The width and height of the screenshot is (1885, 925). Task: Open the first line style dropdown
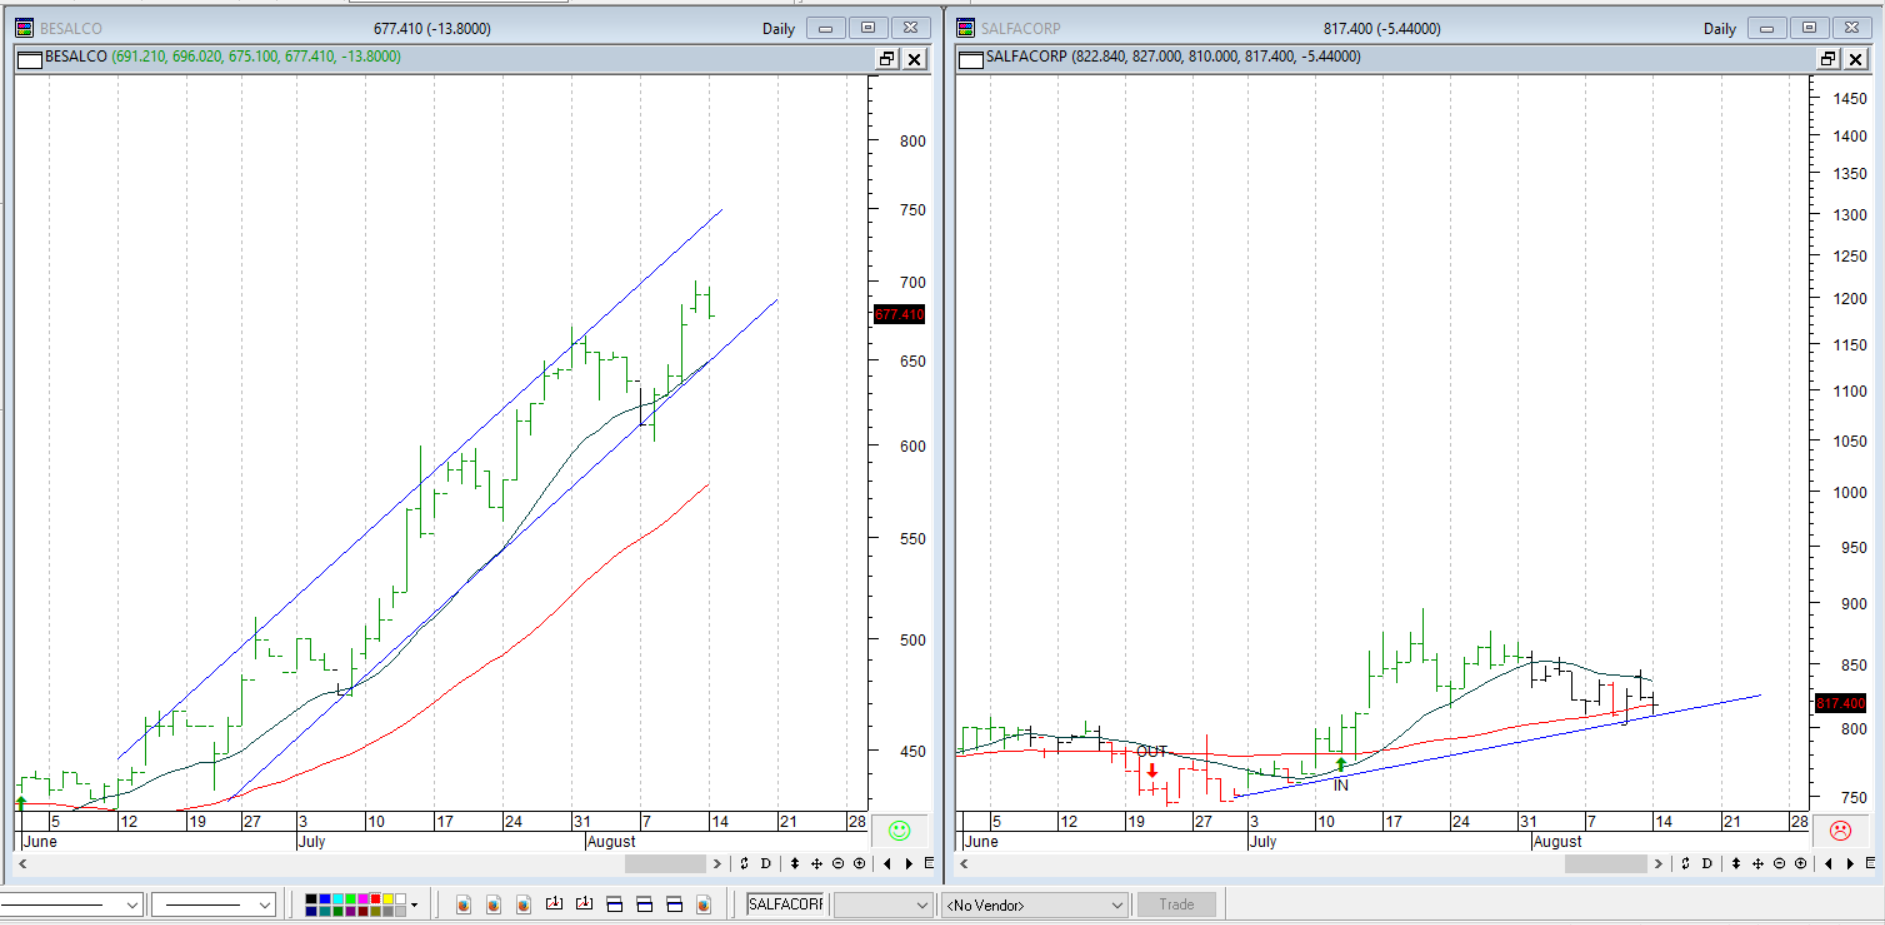pos(132,905)
